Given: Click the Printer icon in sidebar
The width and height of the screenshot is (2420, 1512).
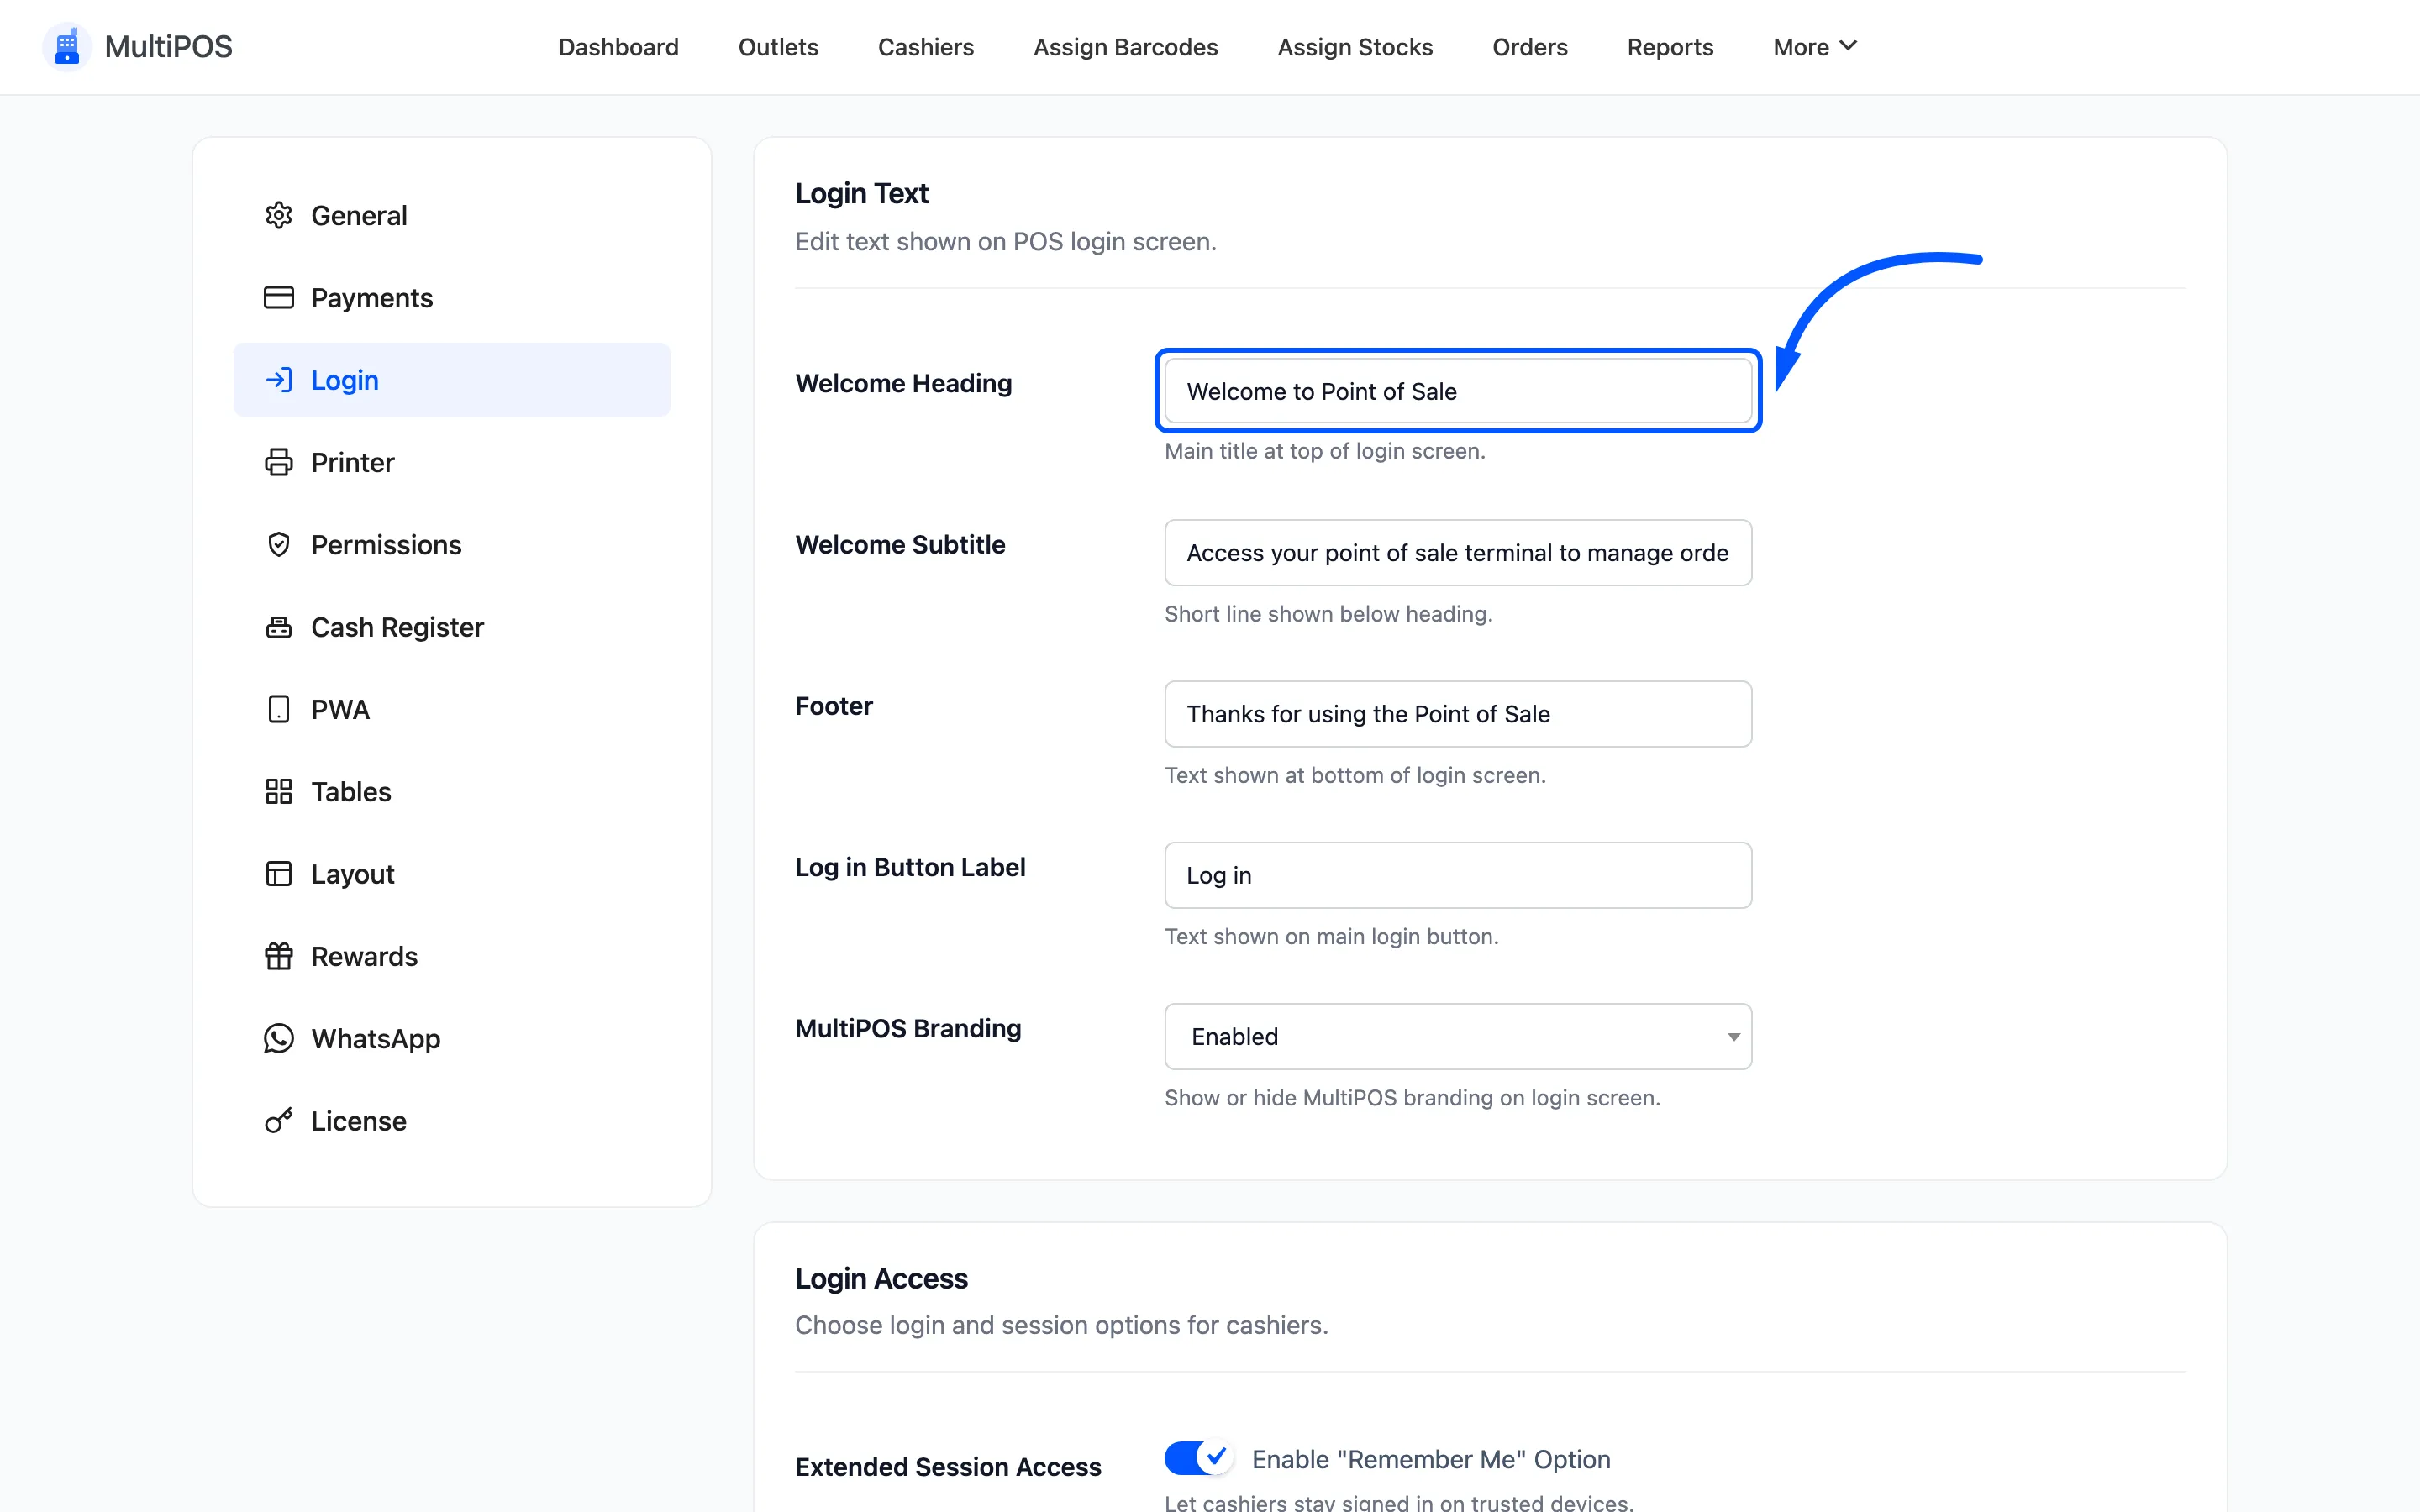Looking at the screenshot, I should [278, 462].
